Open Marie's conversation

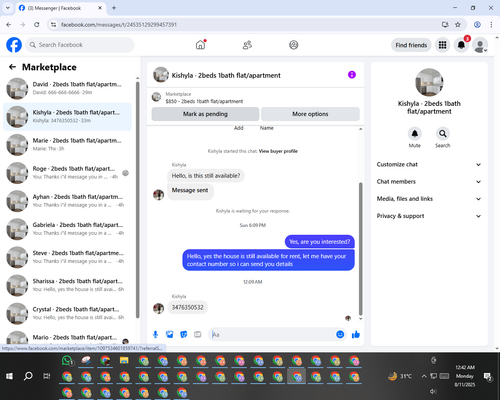[x=68, y=145]
